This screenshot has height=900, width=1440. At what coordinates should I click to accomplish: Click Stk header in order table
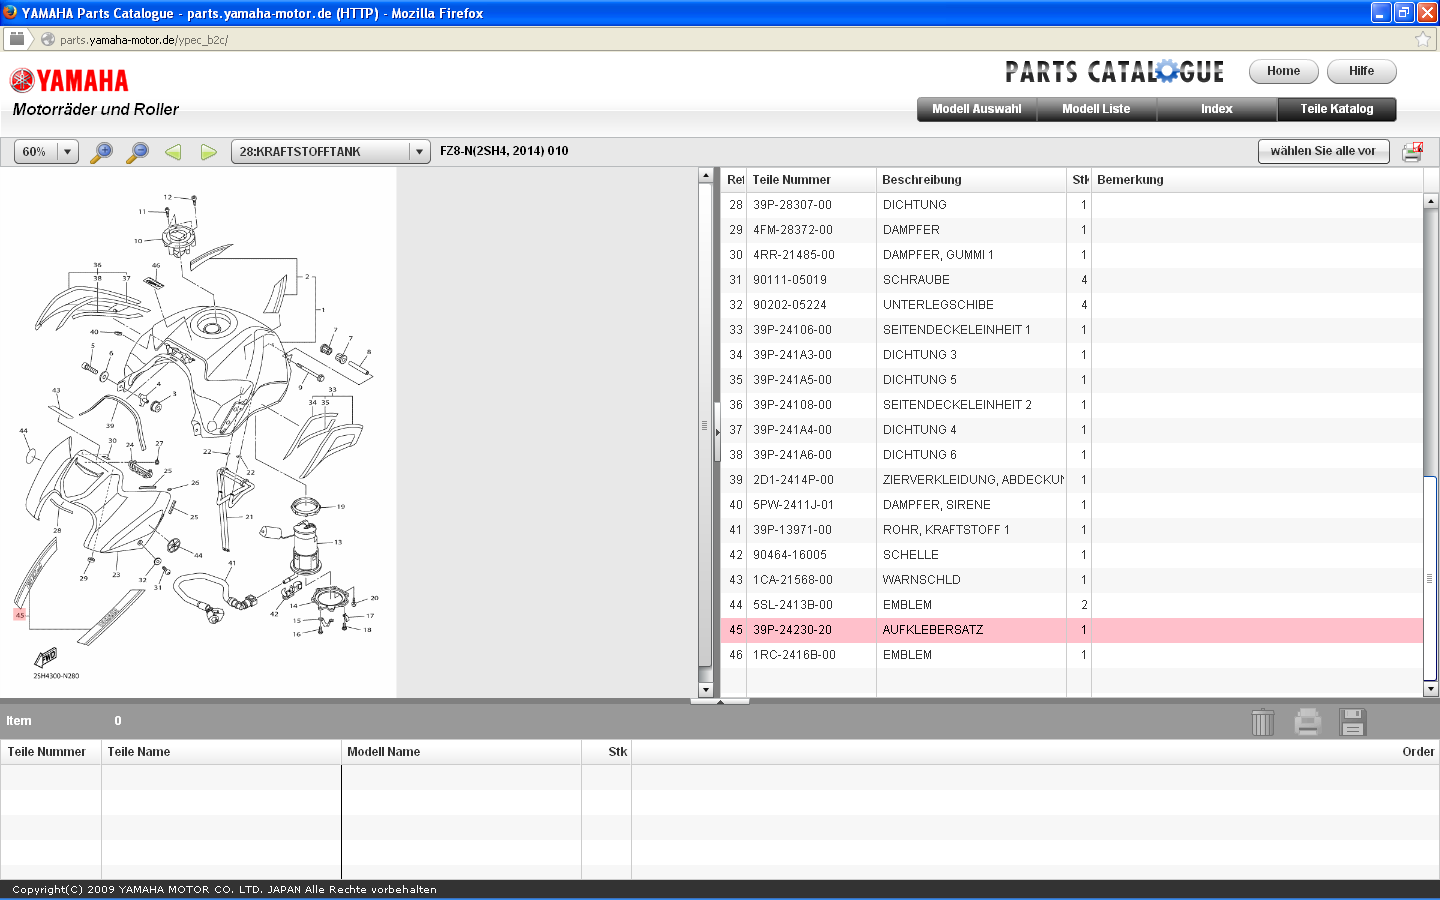[x=606, y=752]
